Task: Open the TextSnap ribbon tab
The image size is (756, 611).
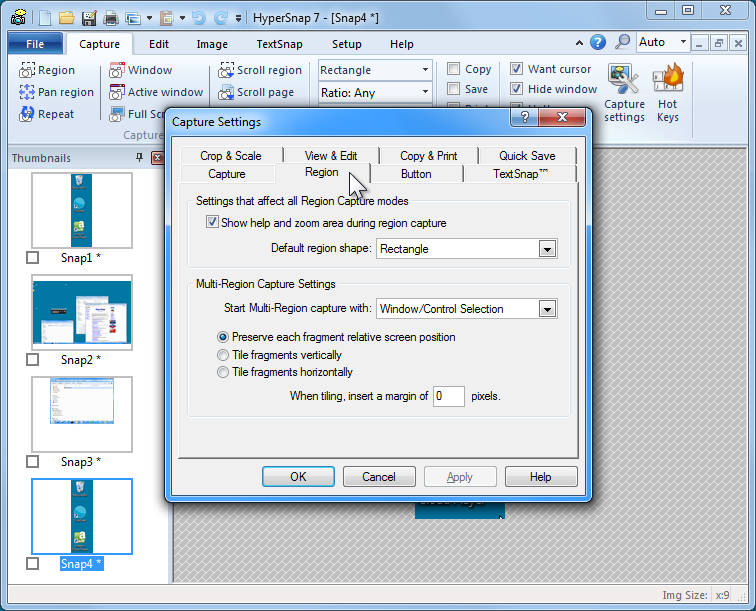Action: [x=279, y=44]
